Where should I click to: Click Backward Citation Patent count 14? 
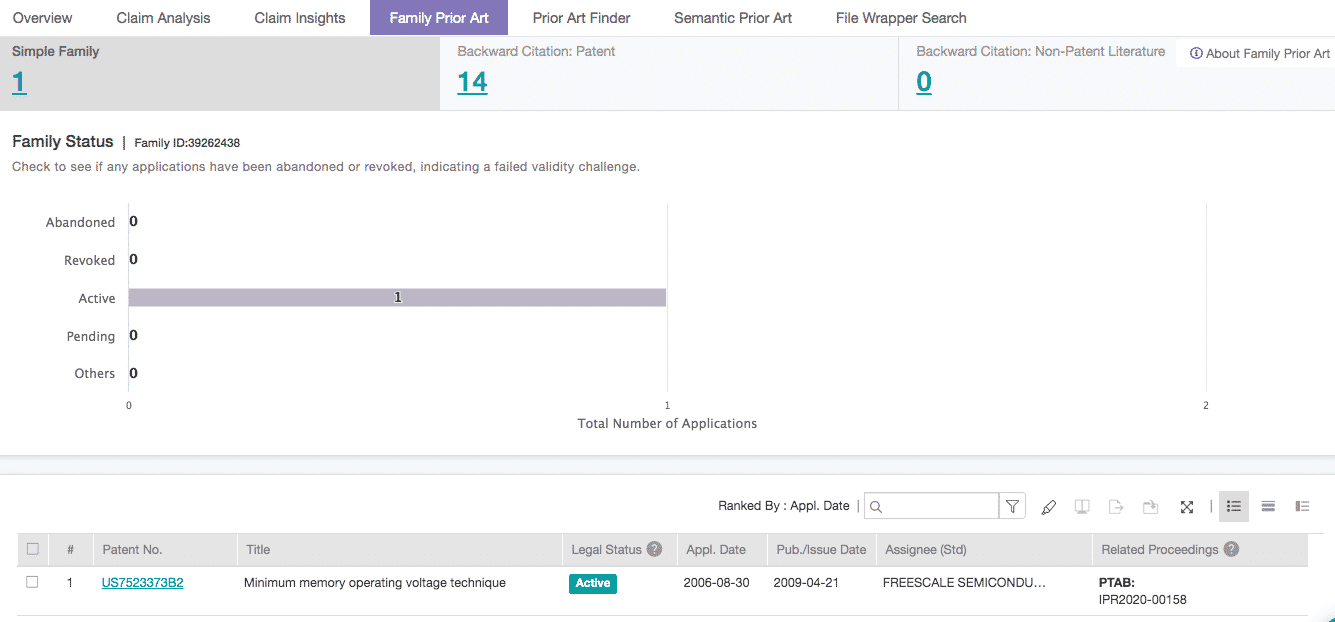(x=472, y=82)
